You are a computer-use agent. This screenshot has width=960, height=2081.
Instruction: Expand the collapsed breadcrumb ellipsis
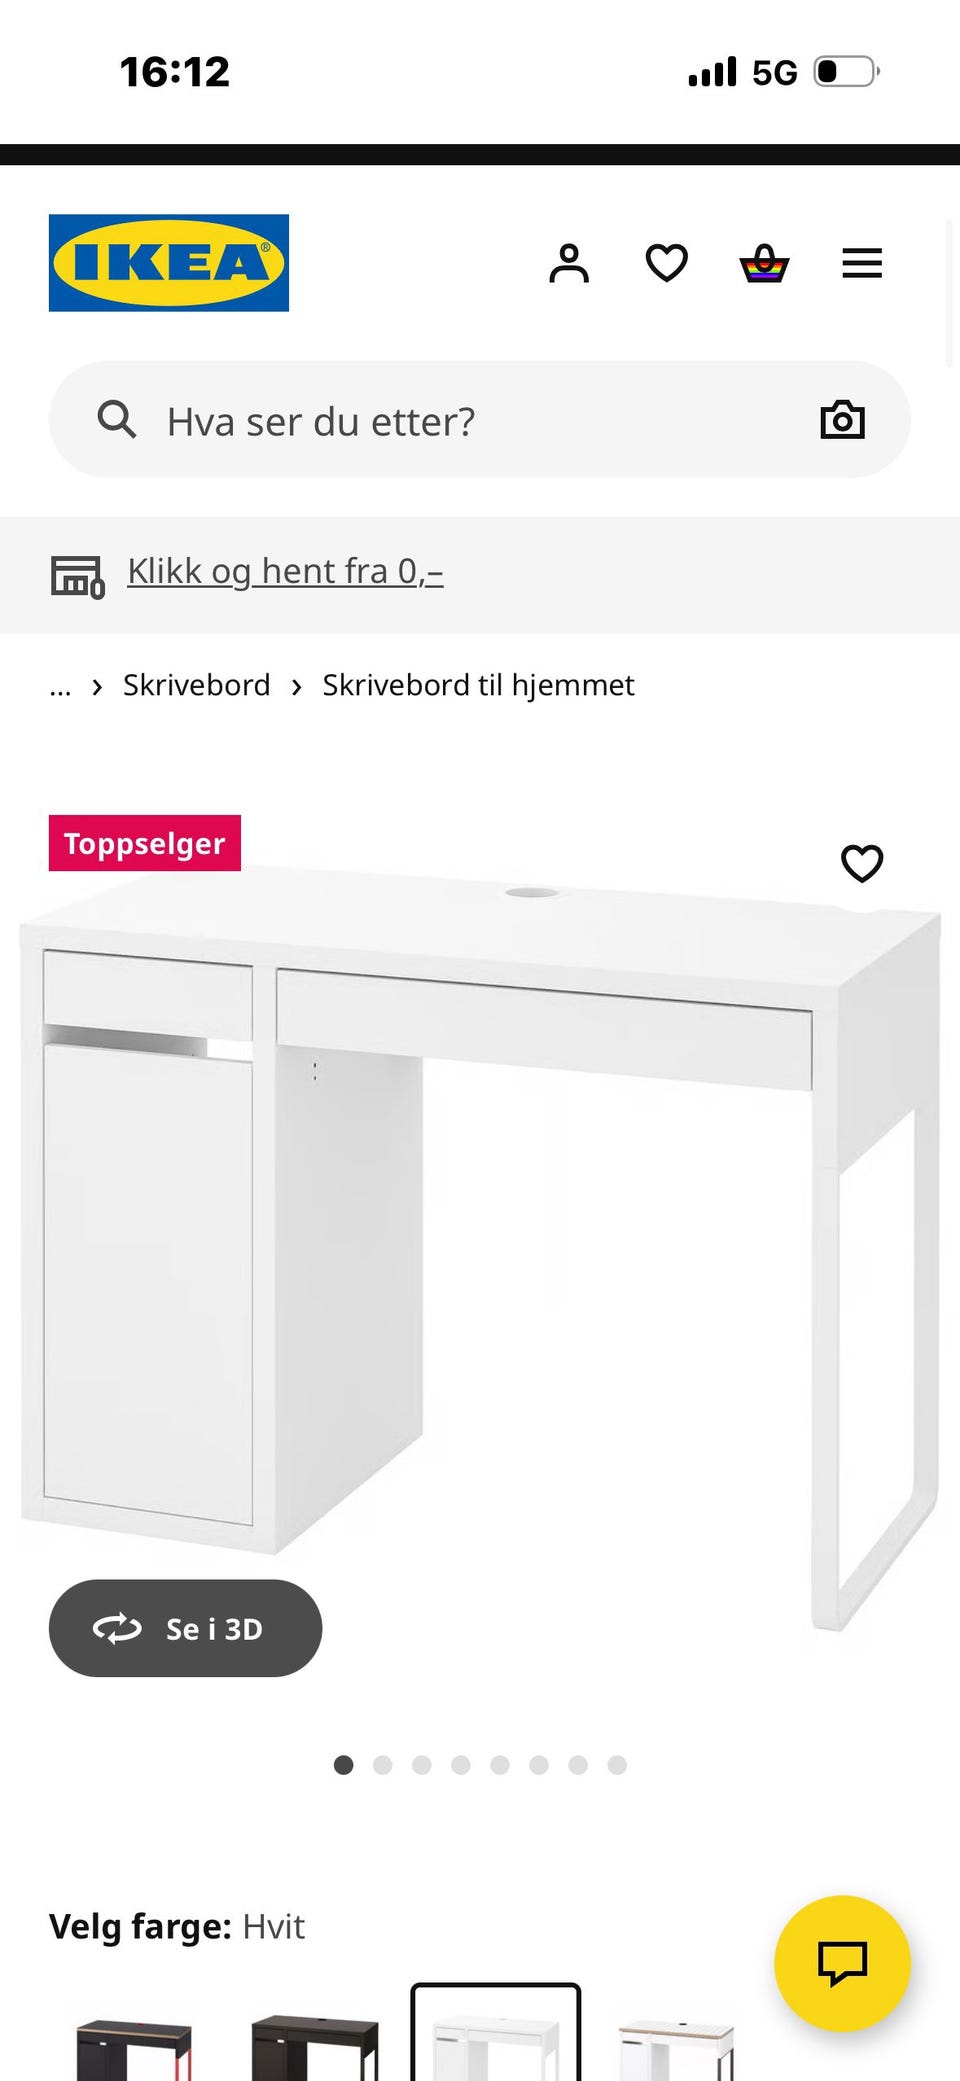[60, 686]
